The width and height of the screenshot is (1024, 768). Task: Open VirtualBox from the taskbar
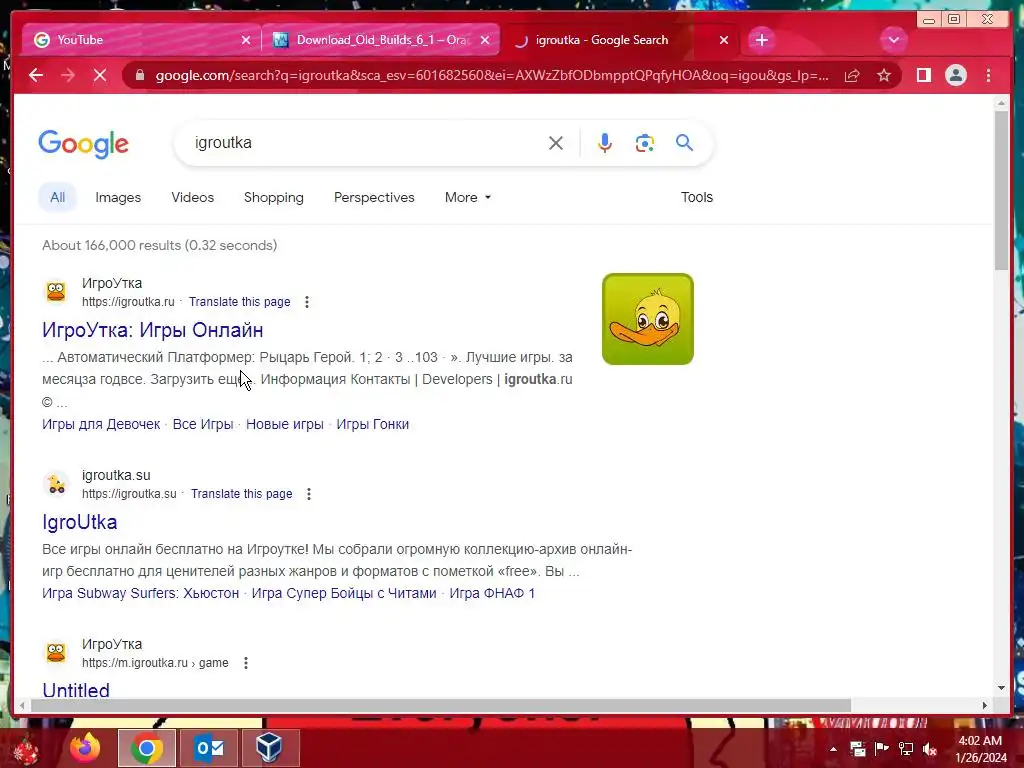pos(269,748)
